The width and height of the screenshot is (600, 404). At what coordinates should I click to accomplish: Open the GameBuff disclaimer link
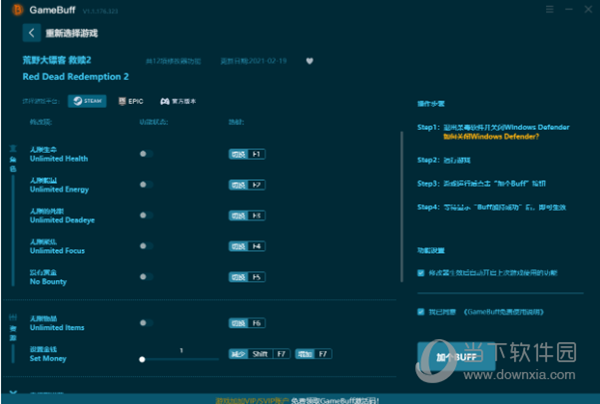pos(504,312)
